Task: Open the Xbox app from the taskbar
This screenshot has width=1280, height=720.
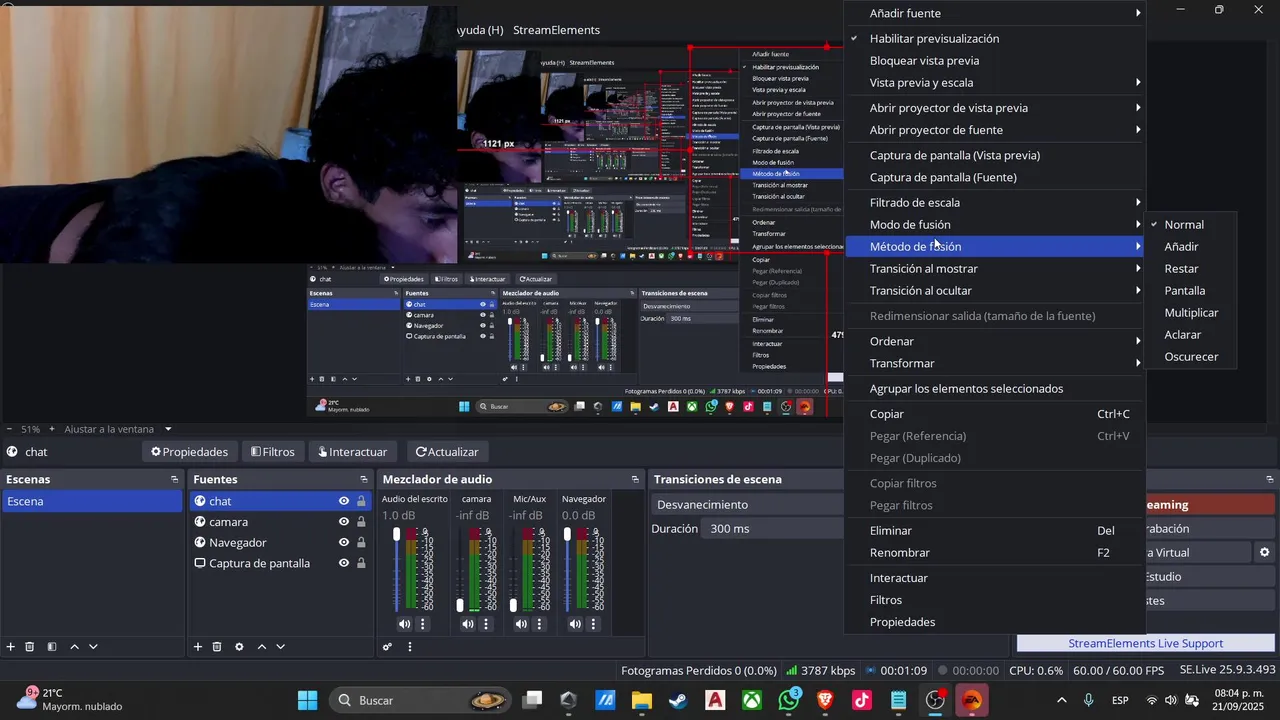Action: click(752, 700)
